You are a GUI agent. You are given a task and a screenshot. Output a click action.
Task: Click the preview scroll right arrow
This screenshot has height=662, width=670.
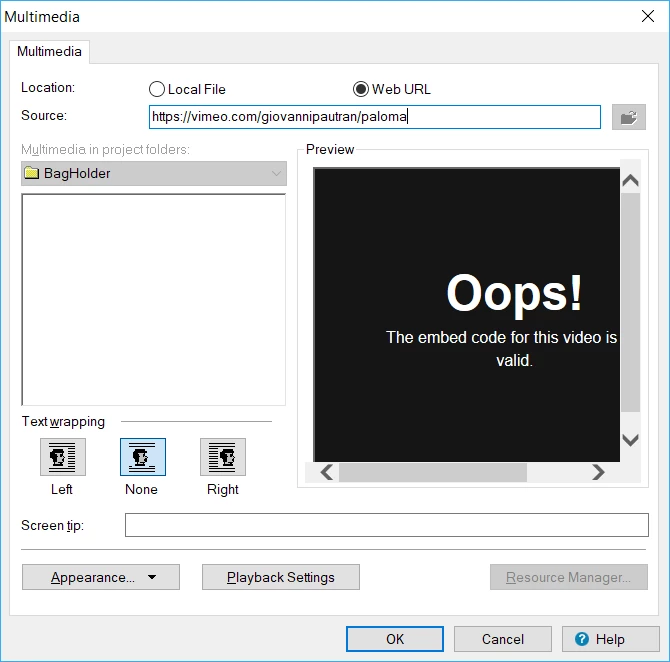[x=598, y=472]
